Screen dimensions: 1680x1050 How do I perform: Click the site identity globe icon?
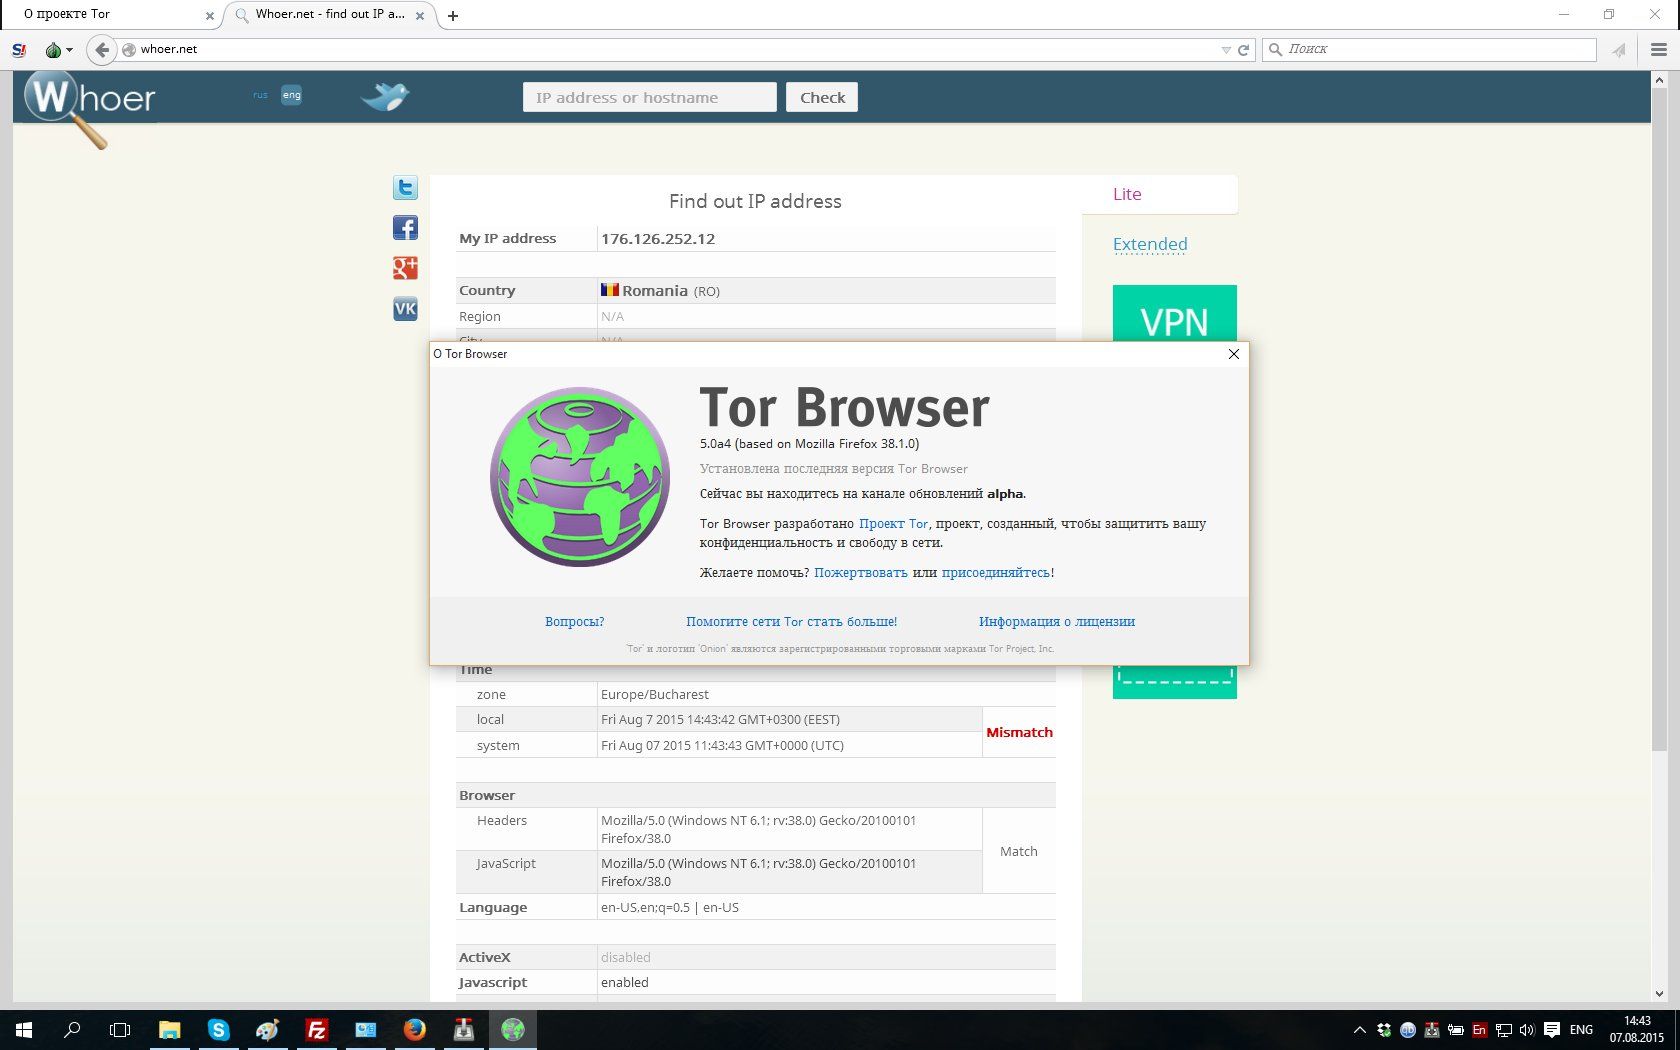(129, 49)
